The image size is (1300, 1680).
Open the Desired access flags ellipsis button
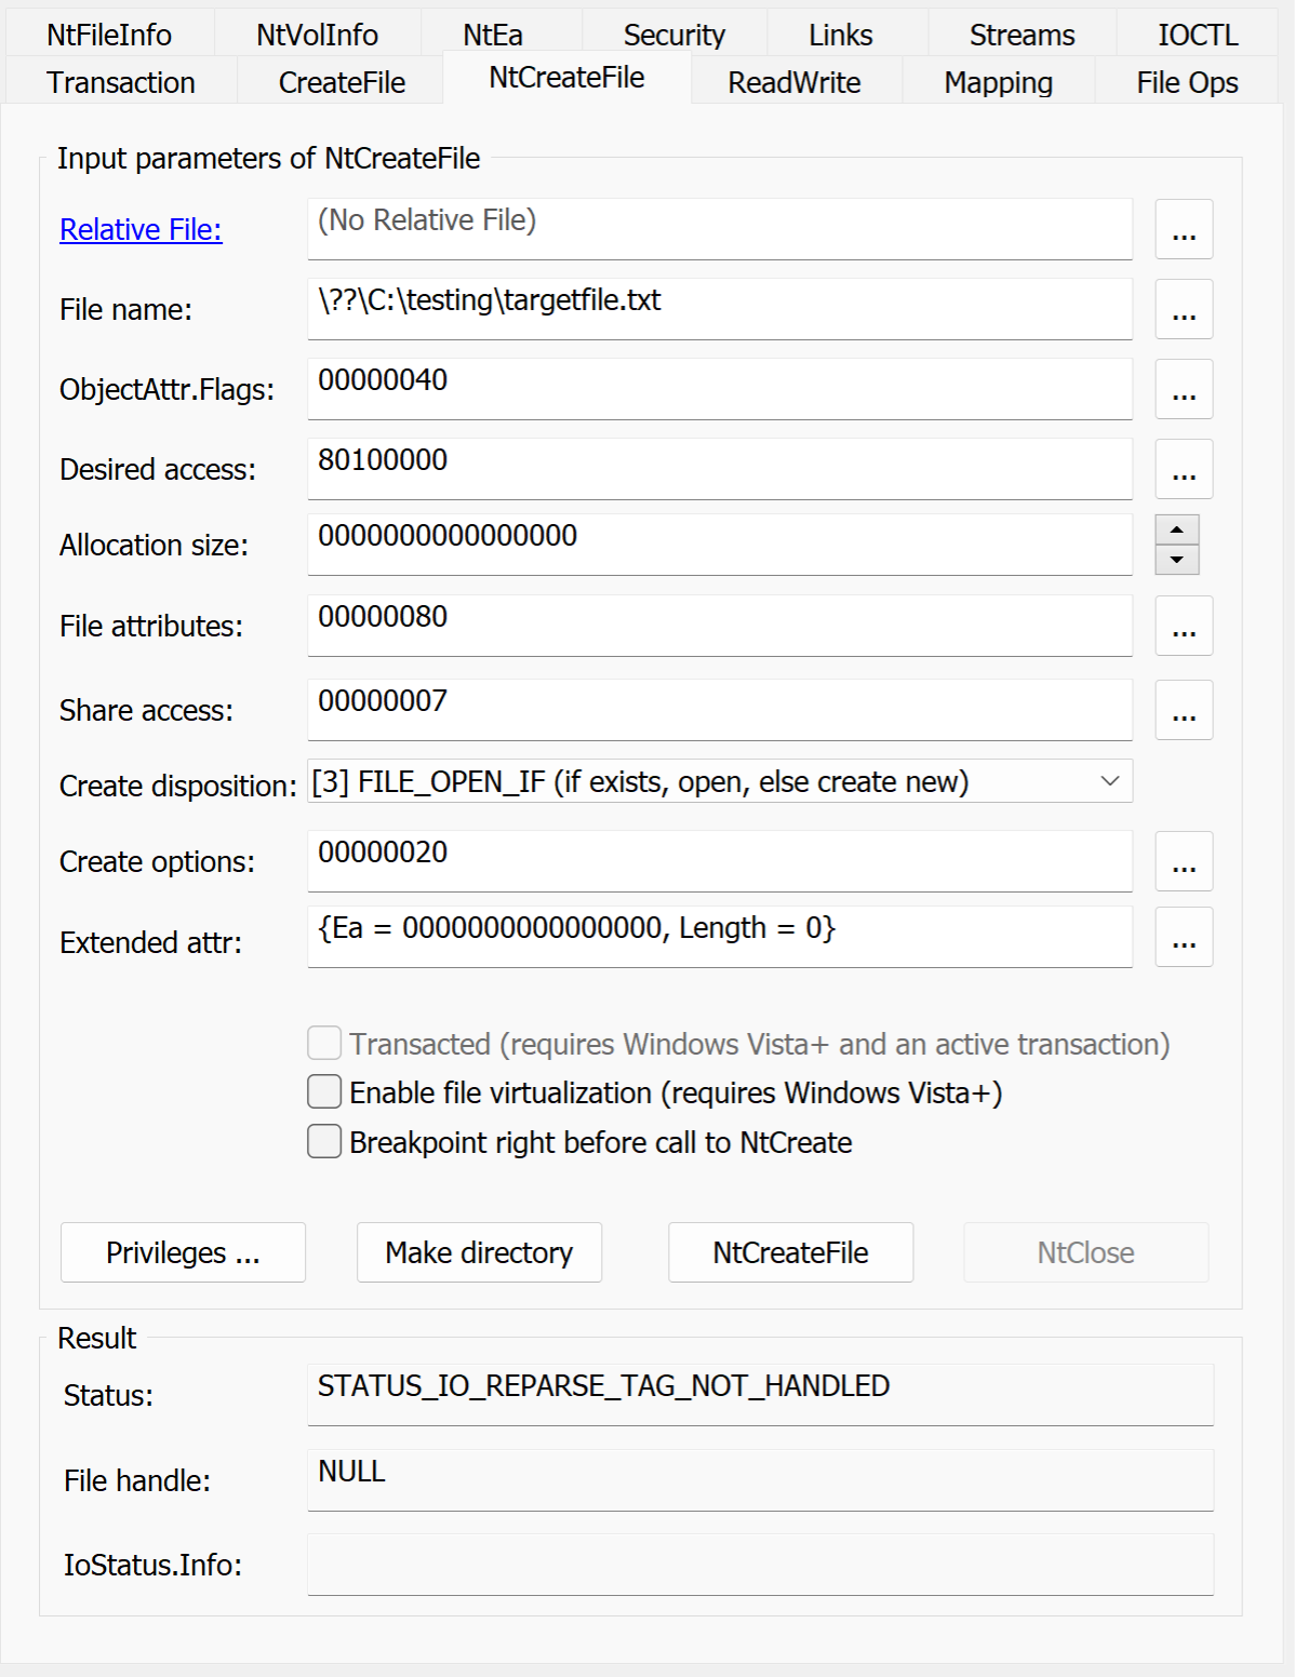coord(1183,470)
